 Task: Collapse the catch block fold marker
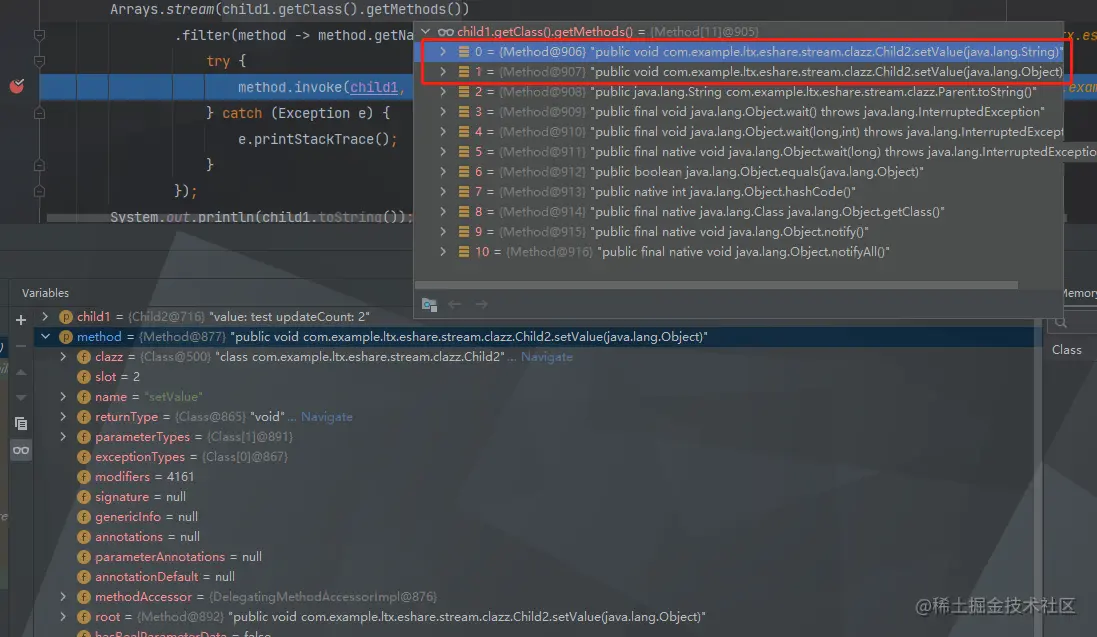39,113
